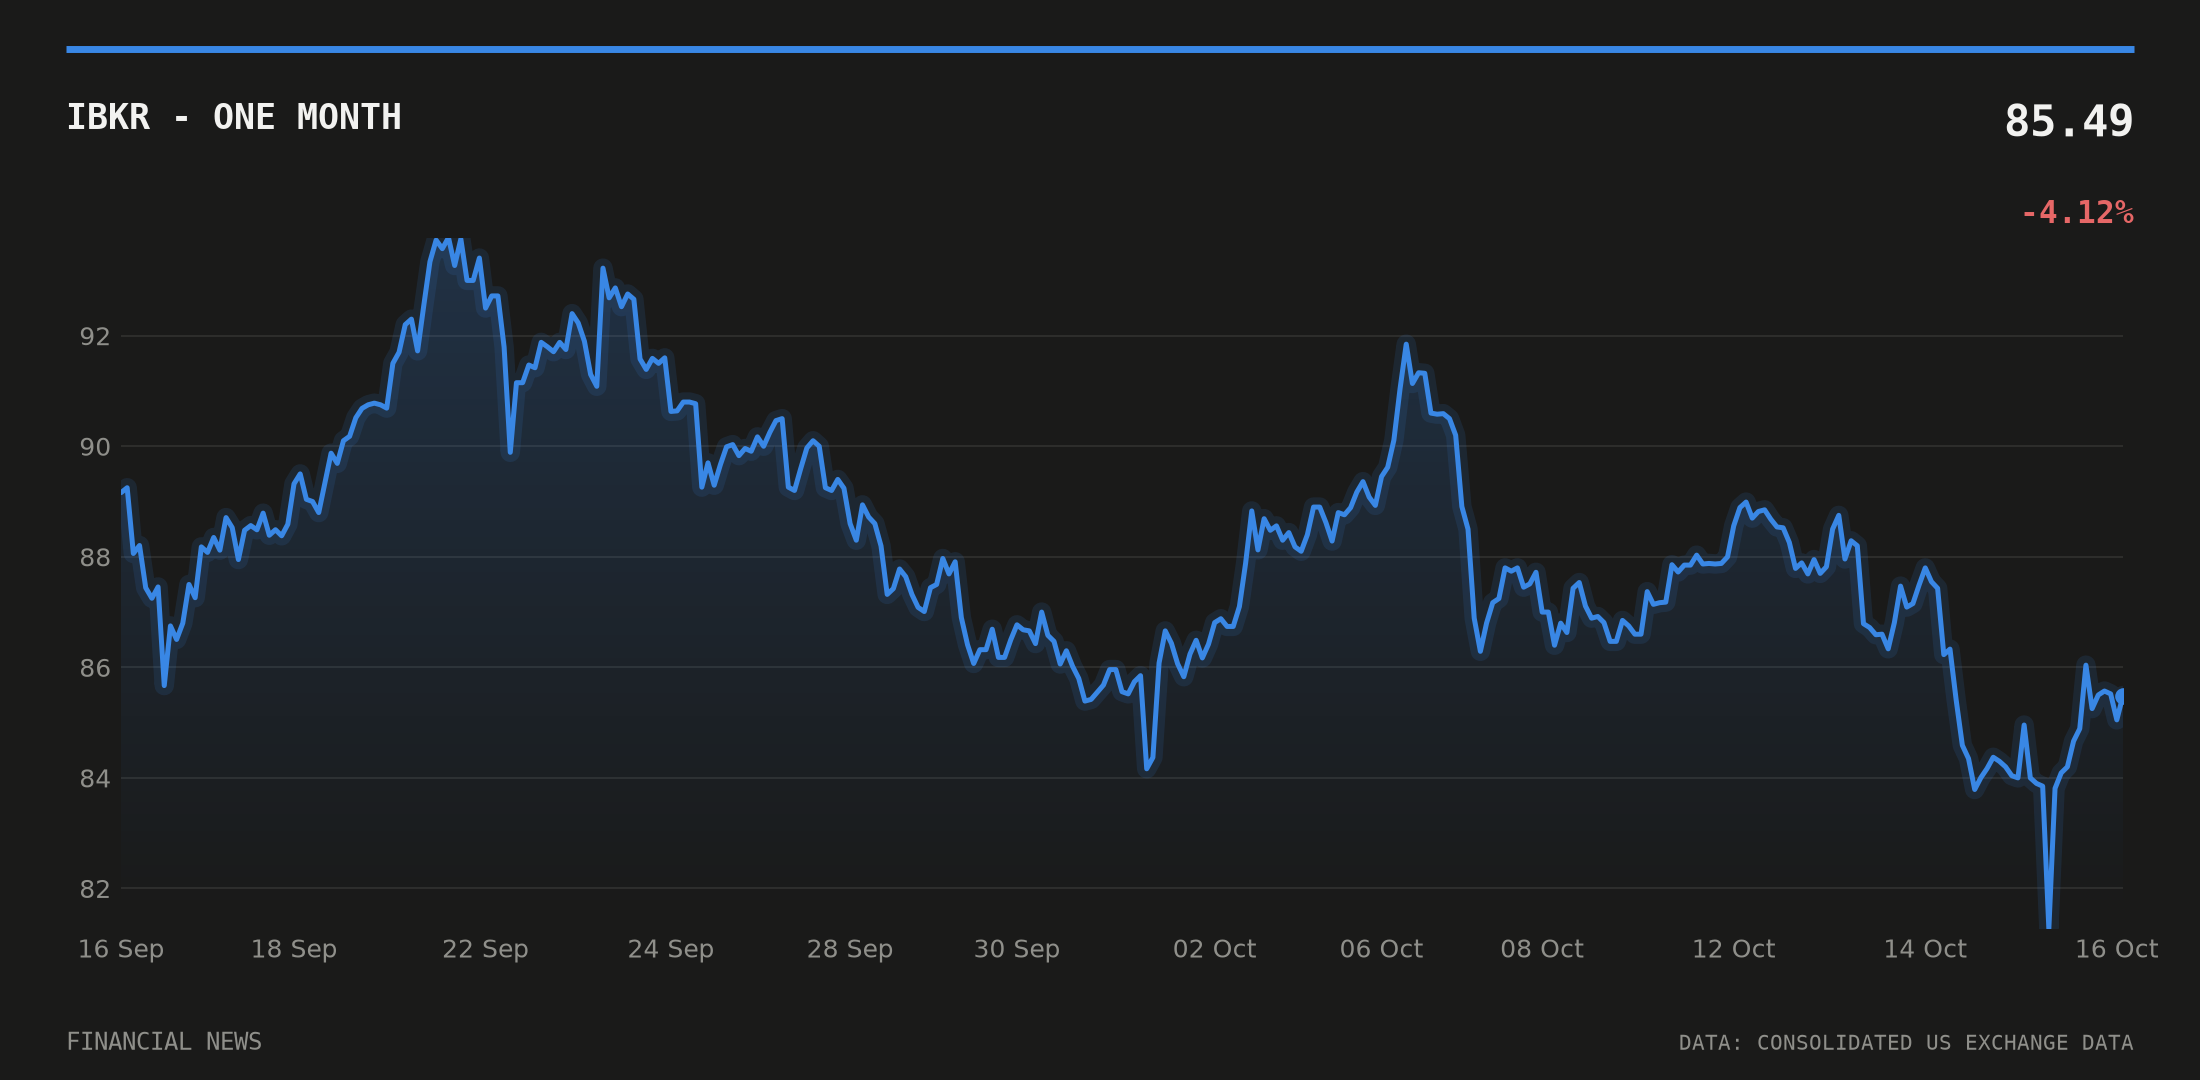Click the FINANCIAL NEWS footer text
Screen dimensions: 2200x1080
point(164,1042)
